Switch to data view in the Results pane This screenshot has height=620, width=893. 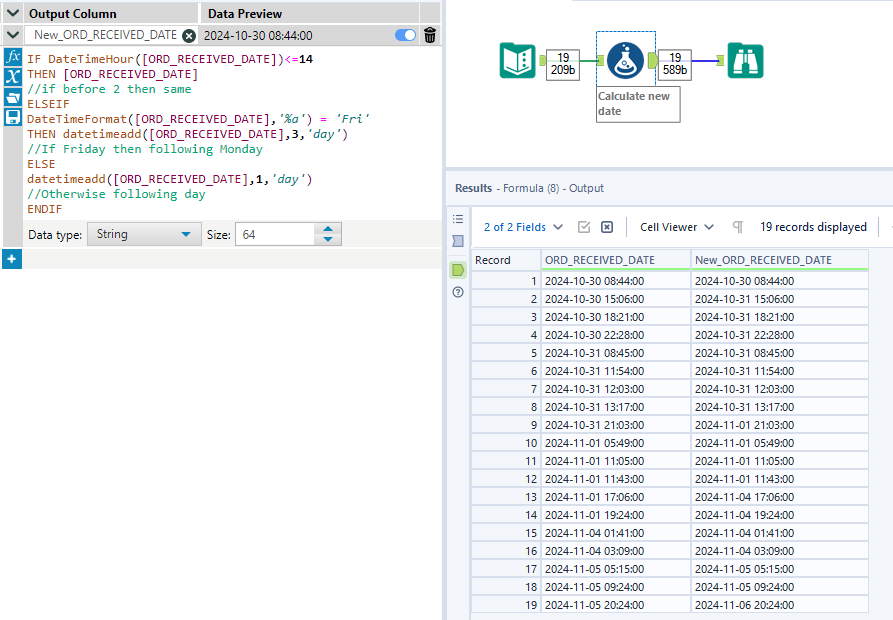pyautogui.click(x=458, y=269)
